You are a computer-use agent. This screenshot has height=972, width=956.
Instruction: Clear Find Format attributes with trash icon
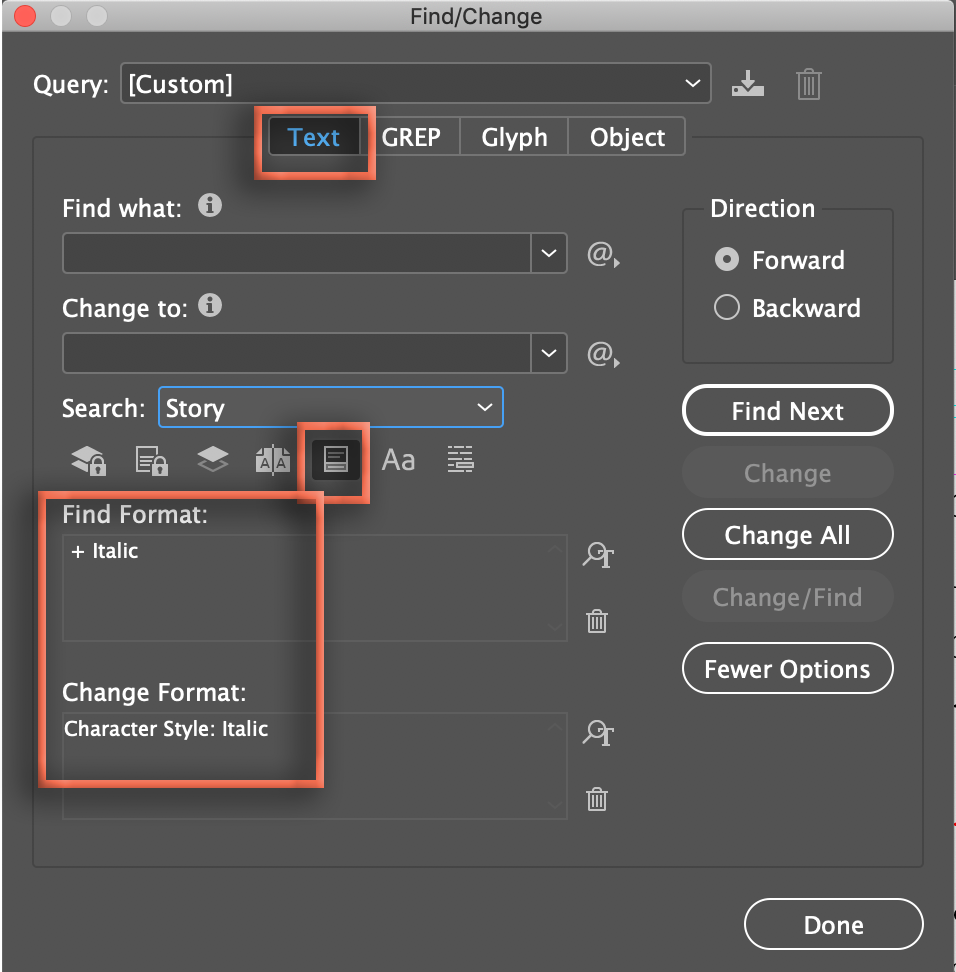pyautogui.click(x=597, y=621)
